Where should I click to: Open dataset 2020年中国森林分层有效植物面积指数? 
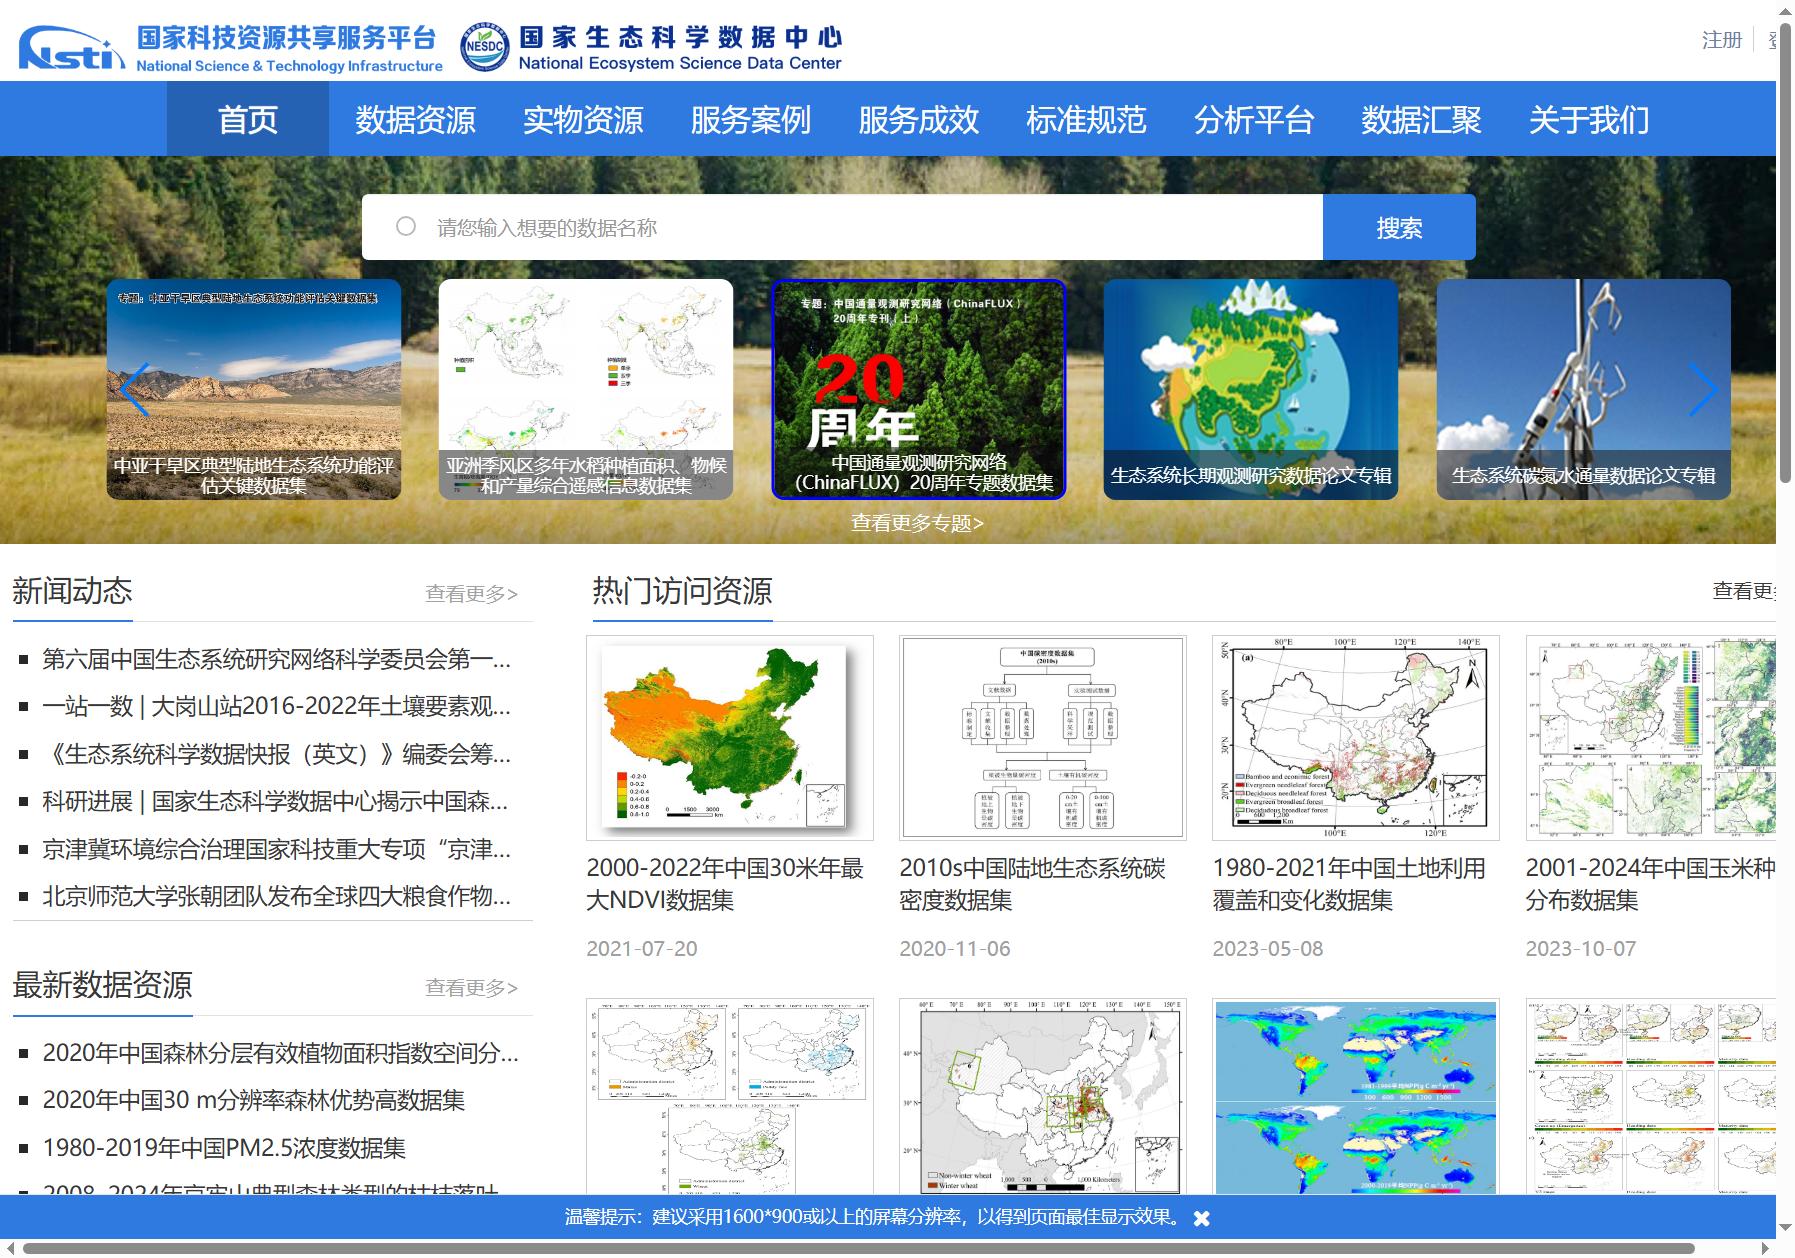coord(280,1053)
